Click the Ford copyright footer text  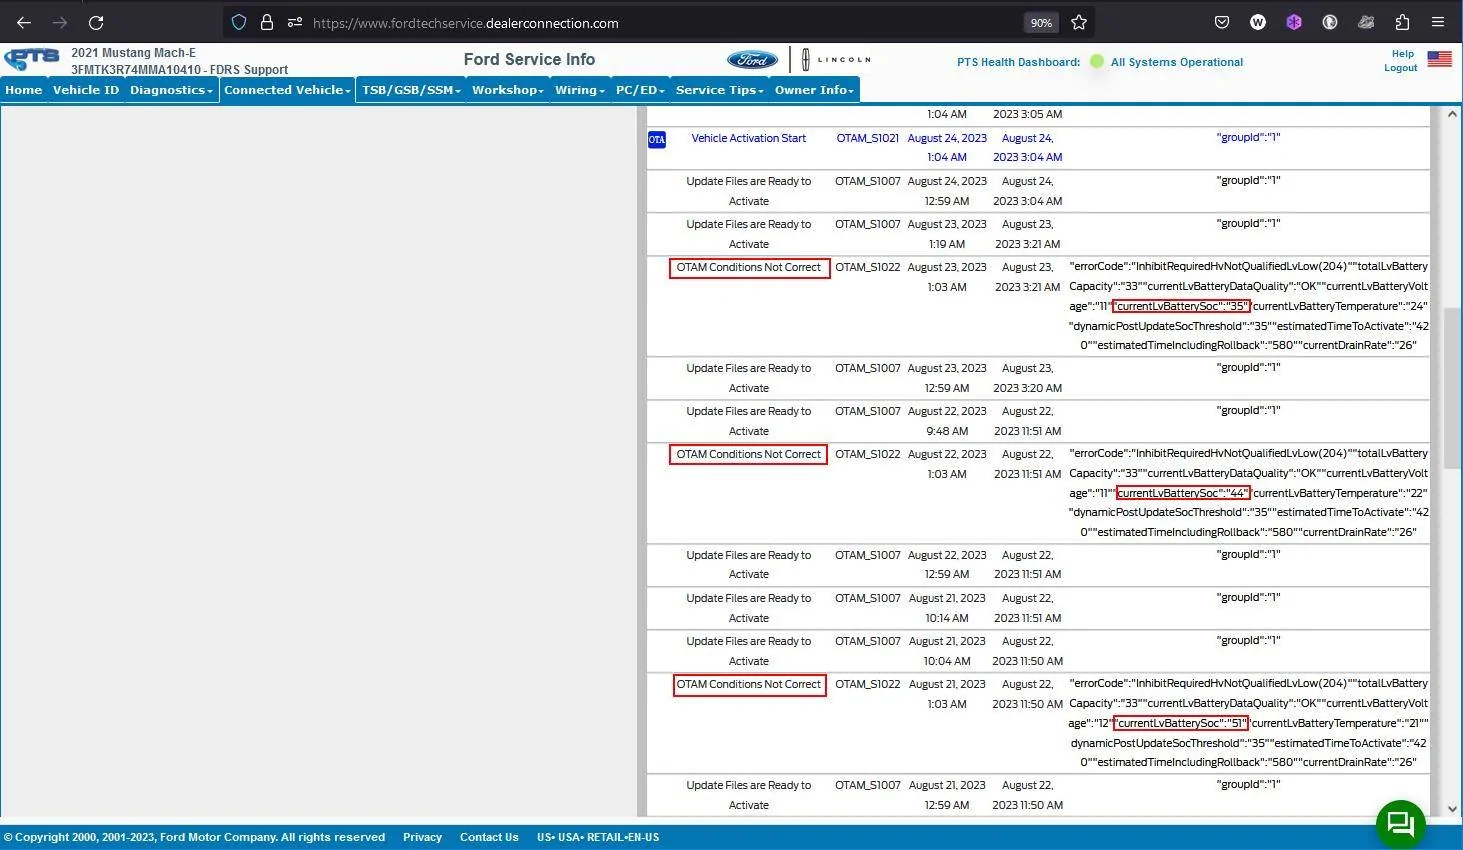[x=194, y=837]
